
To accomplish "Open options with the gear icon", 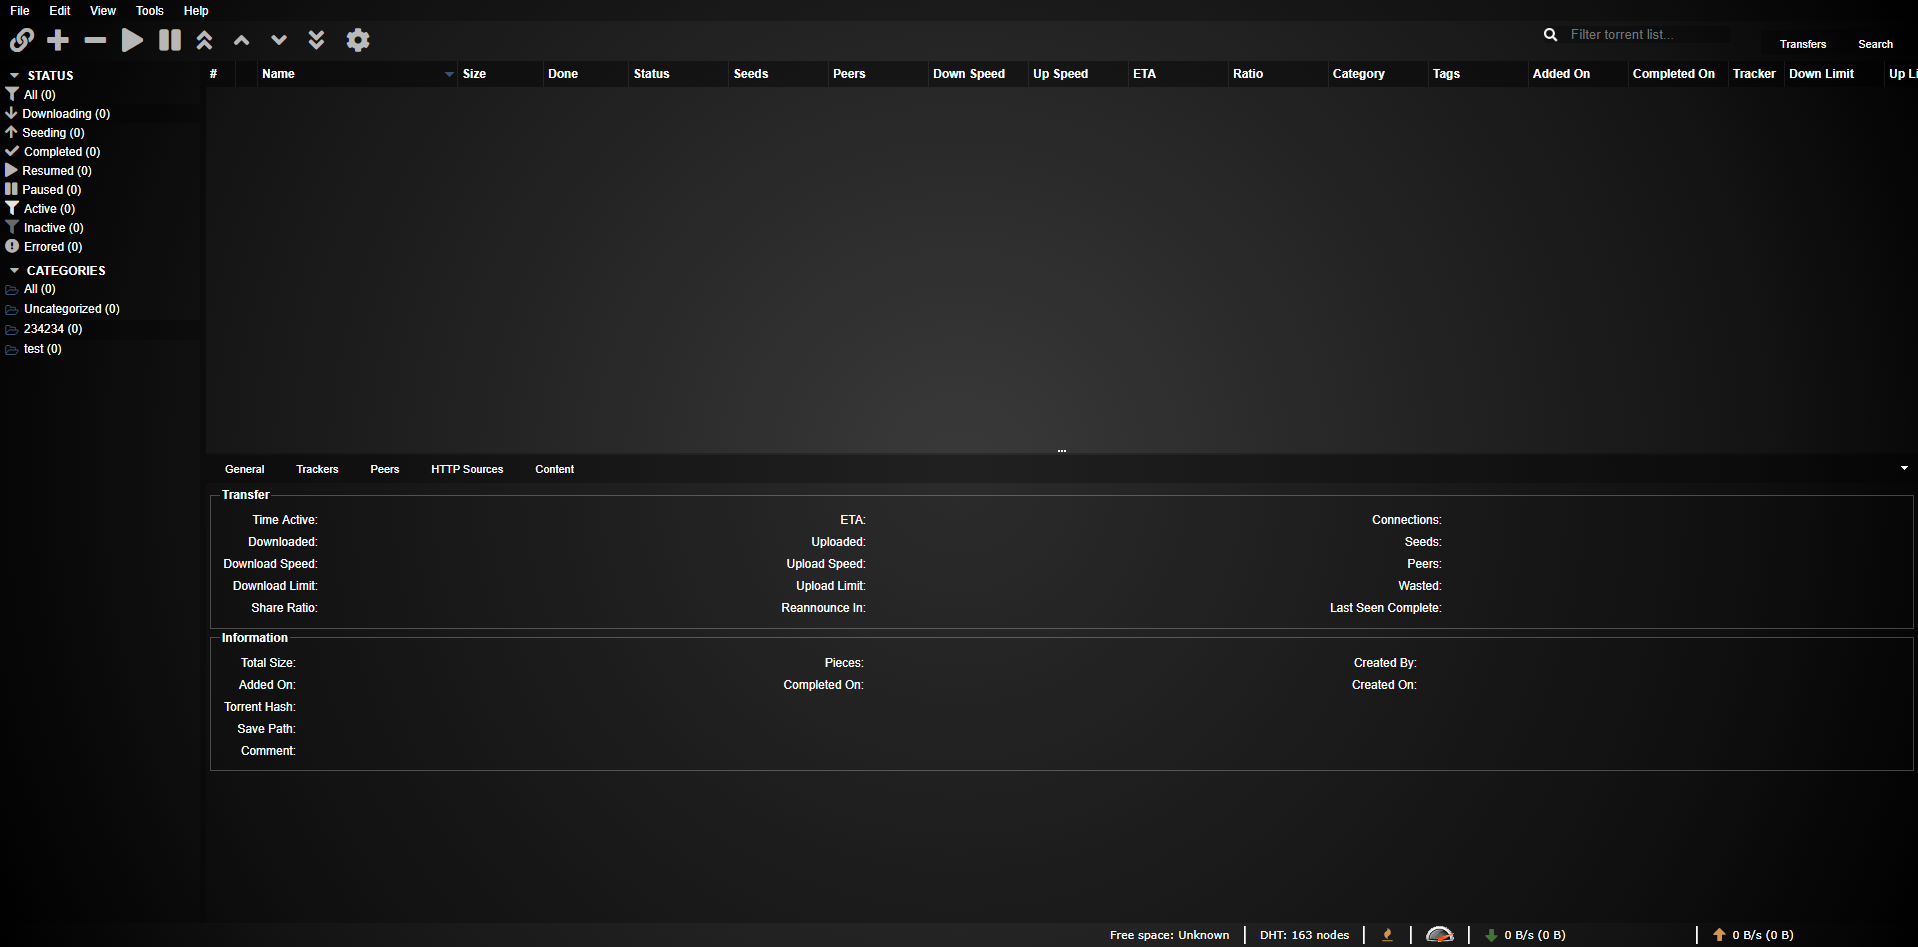I will point(358,40).
